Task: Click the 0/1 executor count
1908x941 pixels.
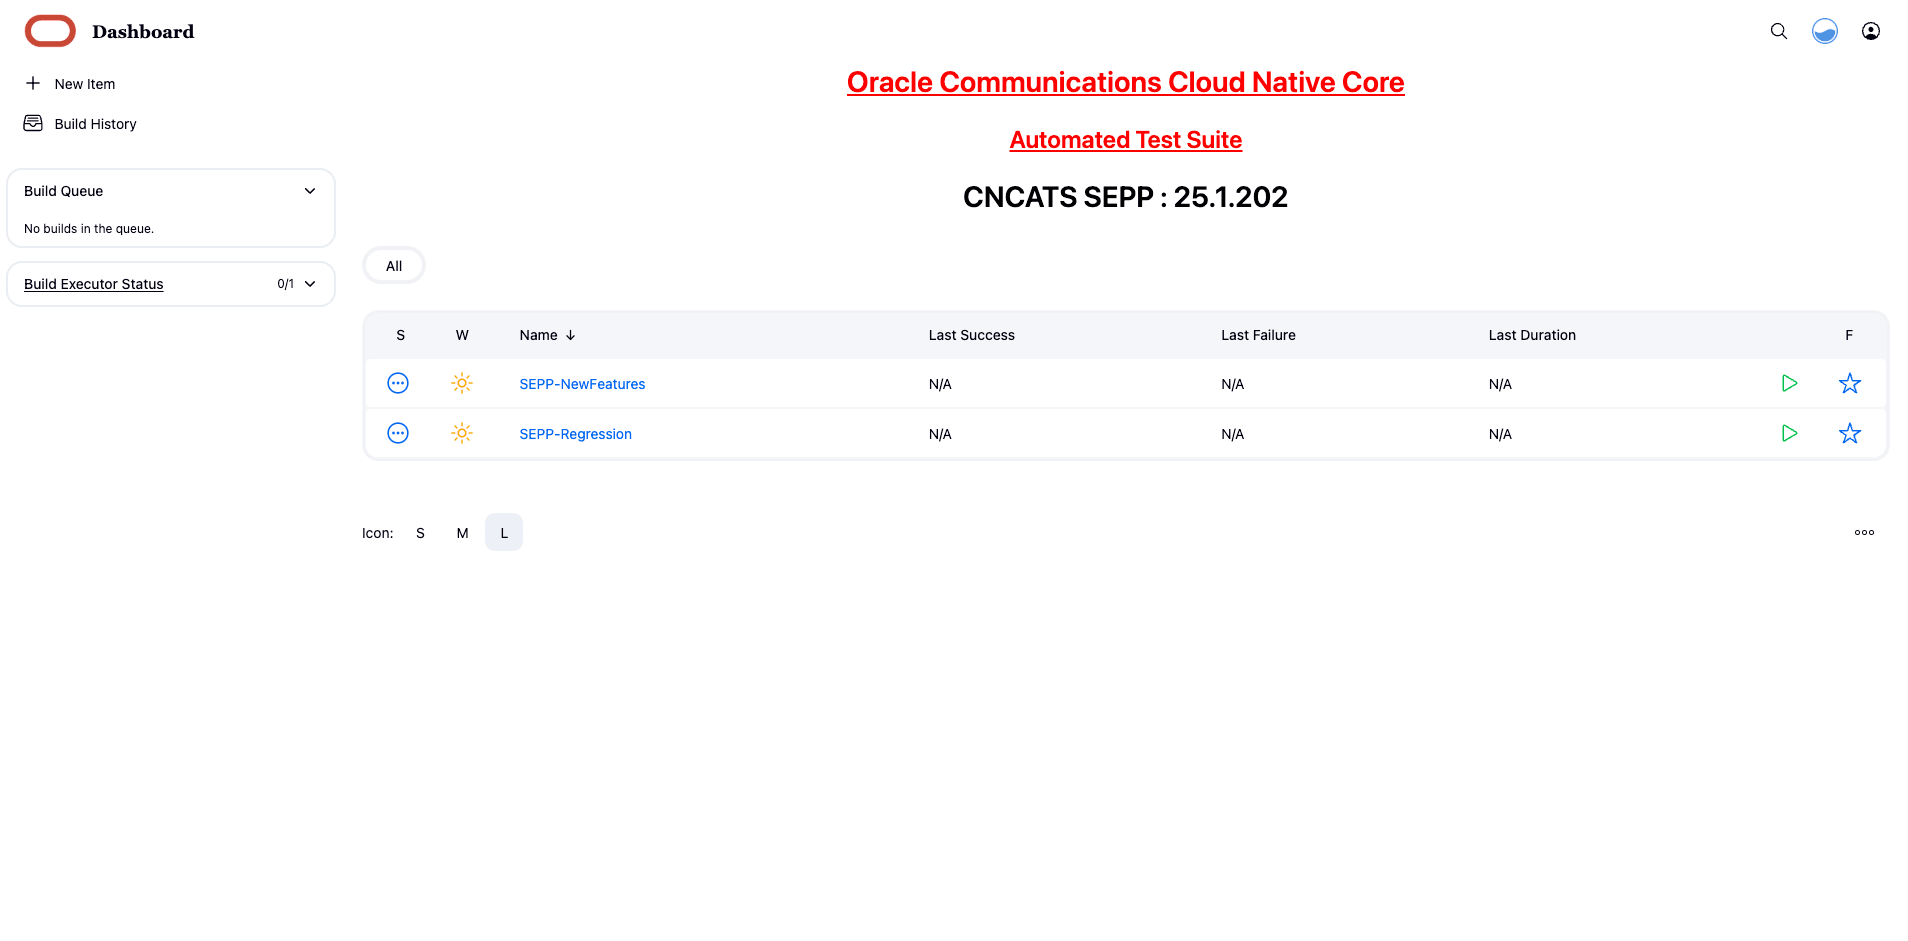Action: (x=285, y=284)
